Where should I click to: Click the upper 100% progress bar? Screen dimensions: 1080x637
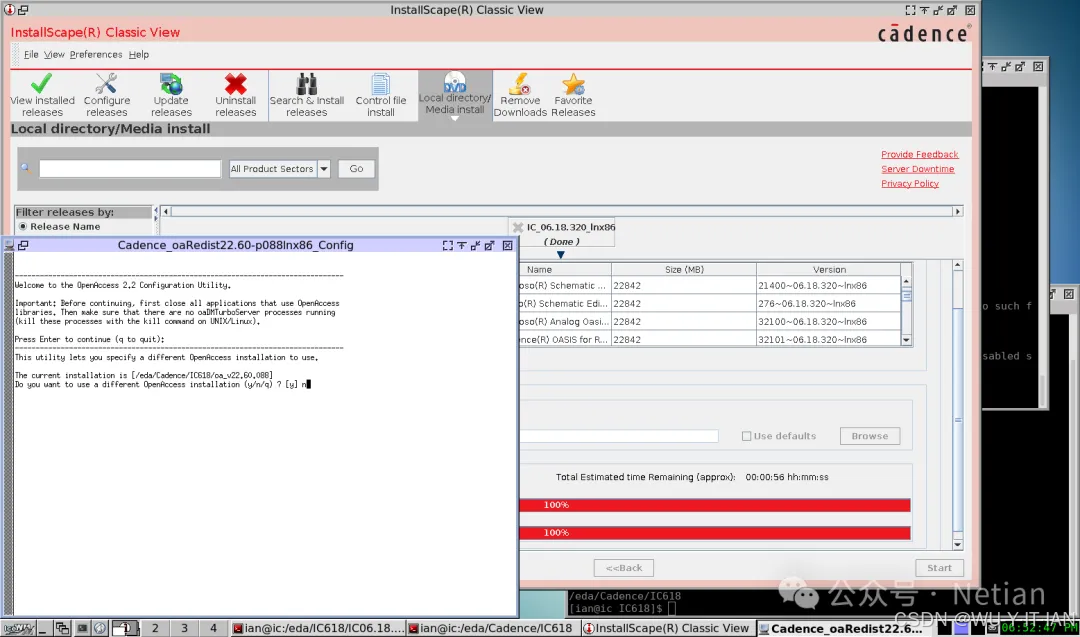[715, 505]
